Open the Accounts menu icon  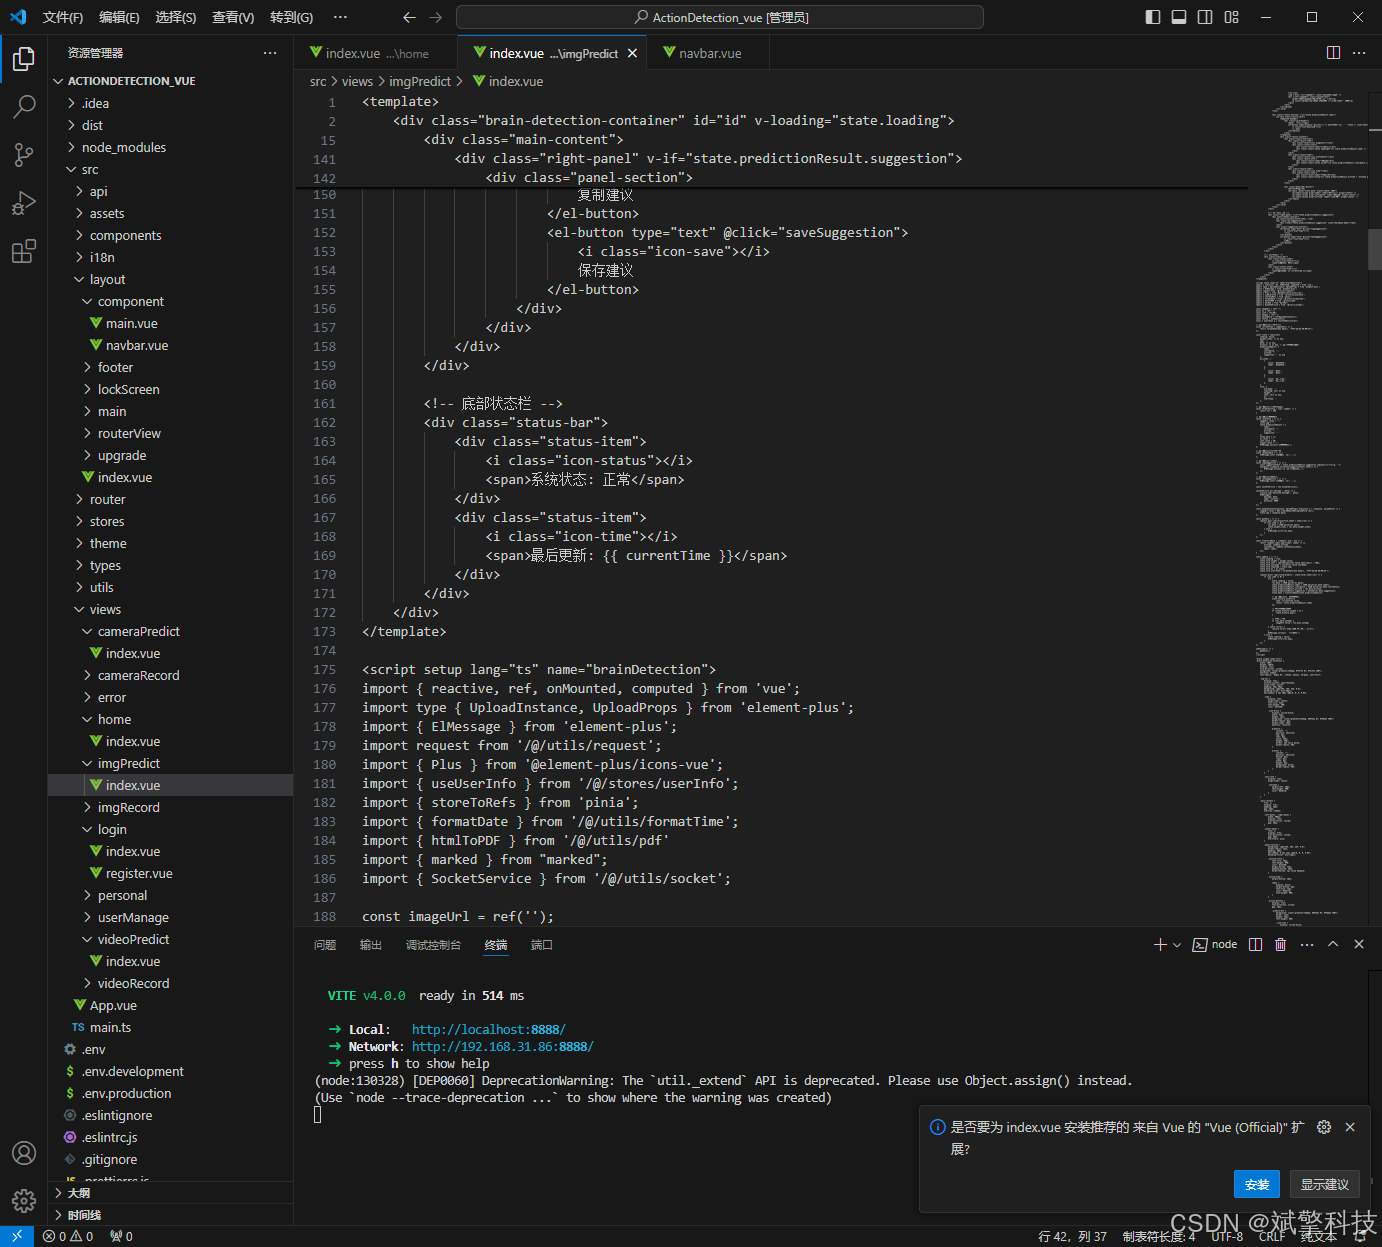[x=24, y=1153]
